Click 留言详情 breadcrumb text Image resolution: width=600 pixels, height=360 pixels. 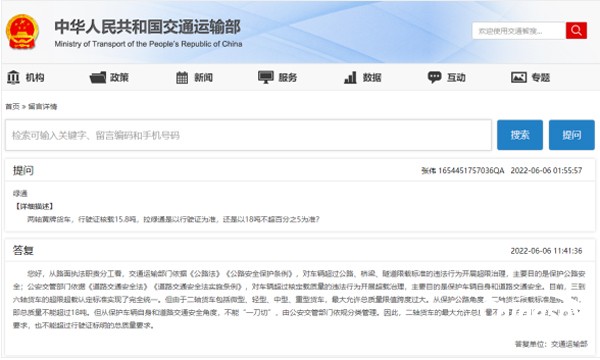tap(42, 106)
